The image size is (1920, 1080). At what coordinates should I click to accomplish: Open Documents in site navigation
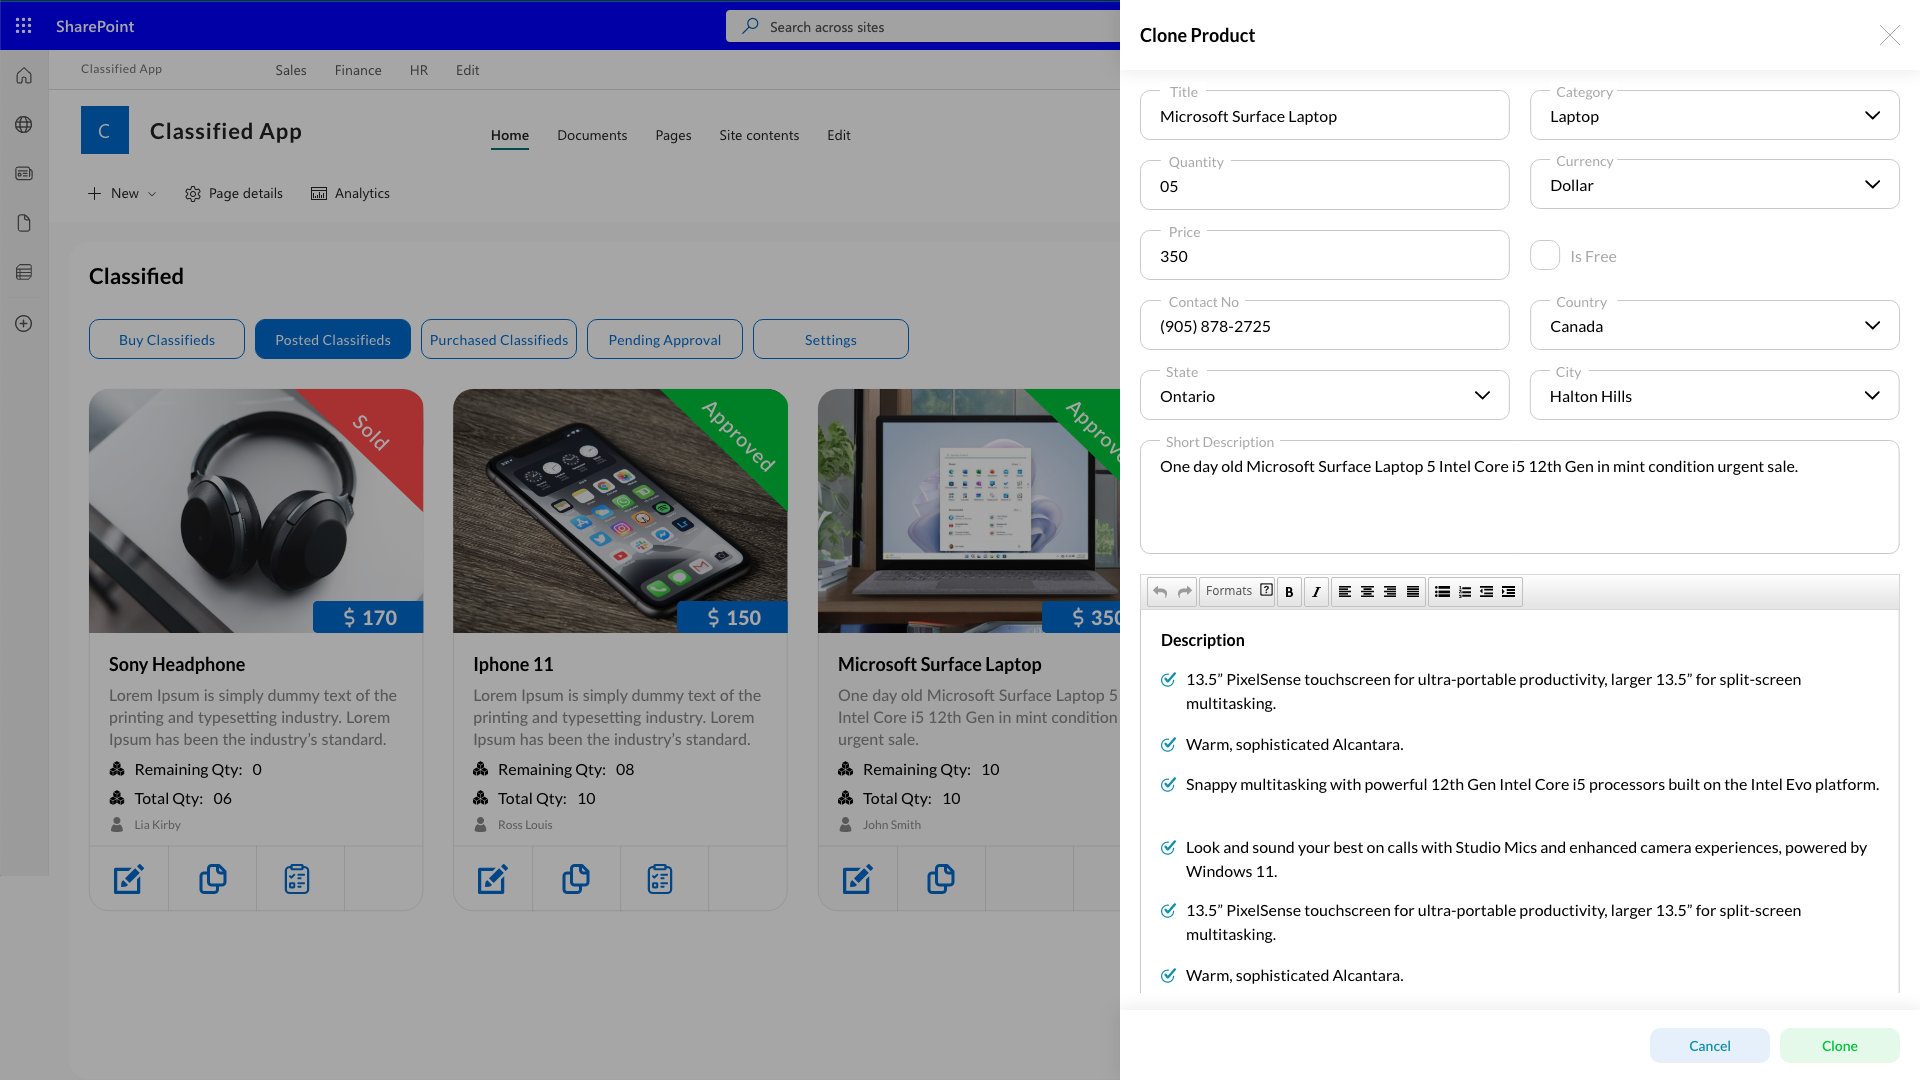(592, 135)
